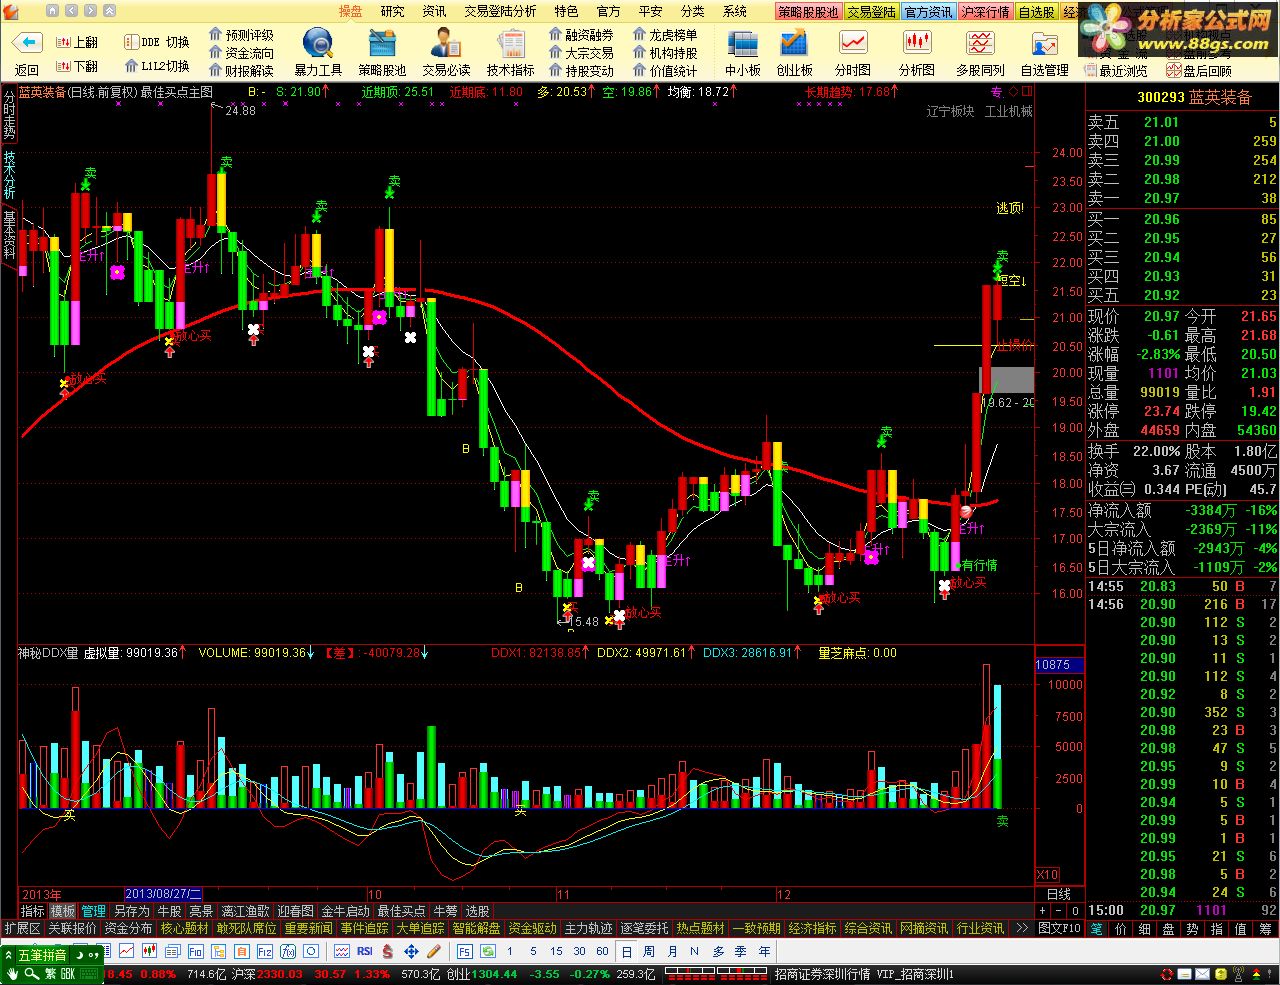Switch to 分析图 candlestick icon
1280x985 pixels.
[x=917, y=44]
